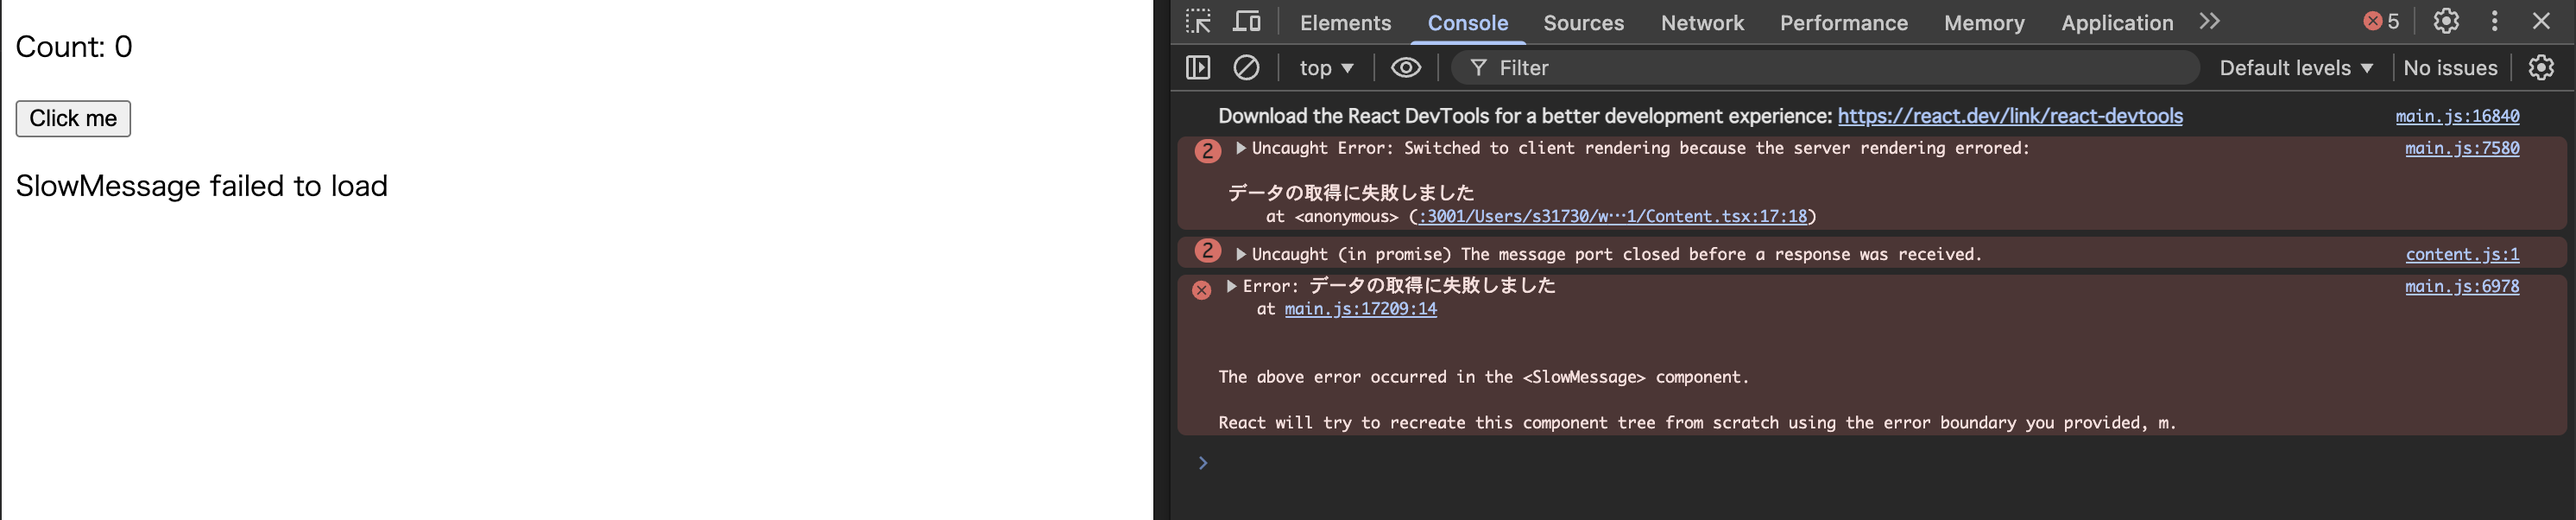Toggle the console sidebar panel
2576x520 pixels.
click(x=1198, y=68)
